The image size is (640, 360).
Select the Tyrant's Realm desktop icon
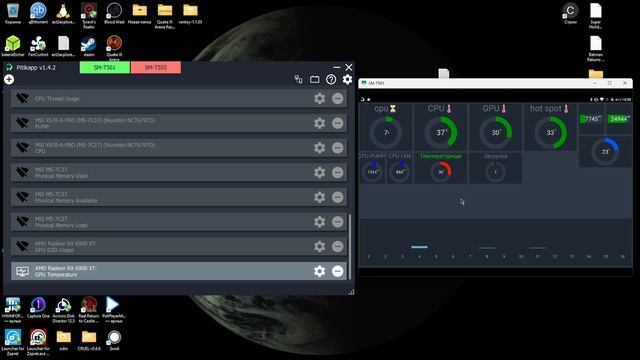[x=89, y=16]
